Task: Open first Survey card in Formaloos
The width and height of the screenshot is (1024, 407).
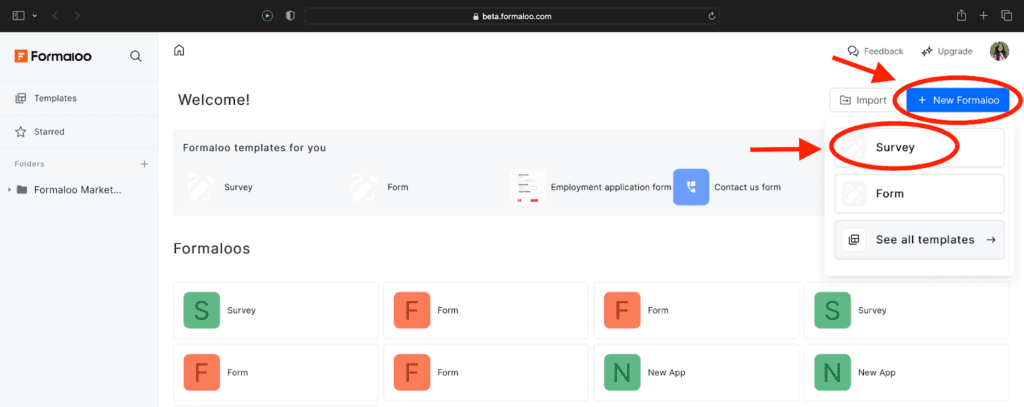Action: pyautogui.click(x=276, y=310)
